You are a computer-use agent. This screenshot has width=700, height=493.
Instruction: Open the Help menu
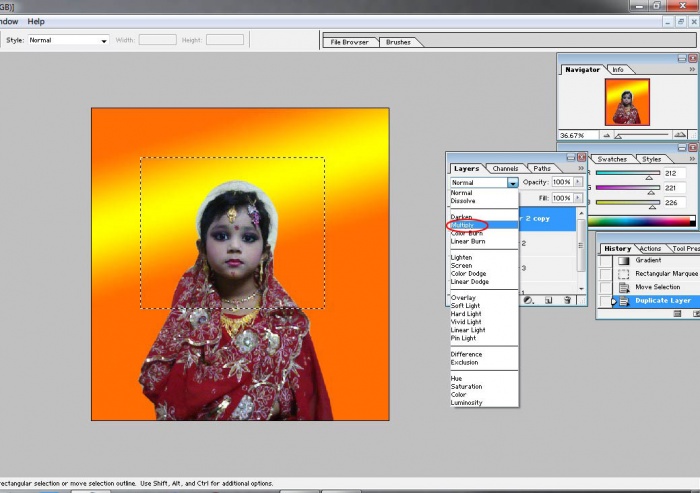point(36,21)
